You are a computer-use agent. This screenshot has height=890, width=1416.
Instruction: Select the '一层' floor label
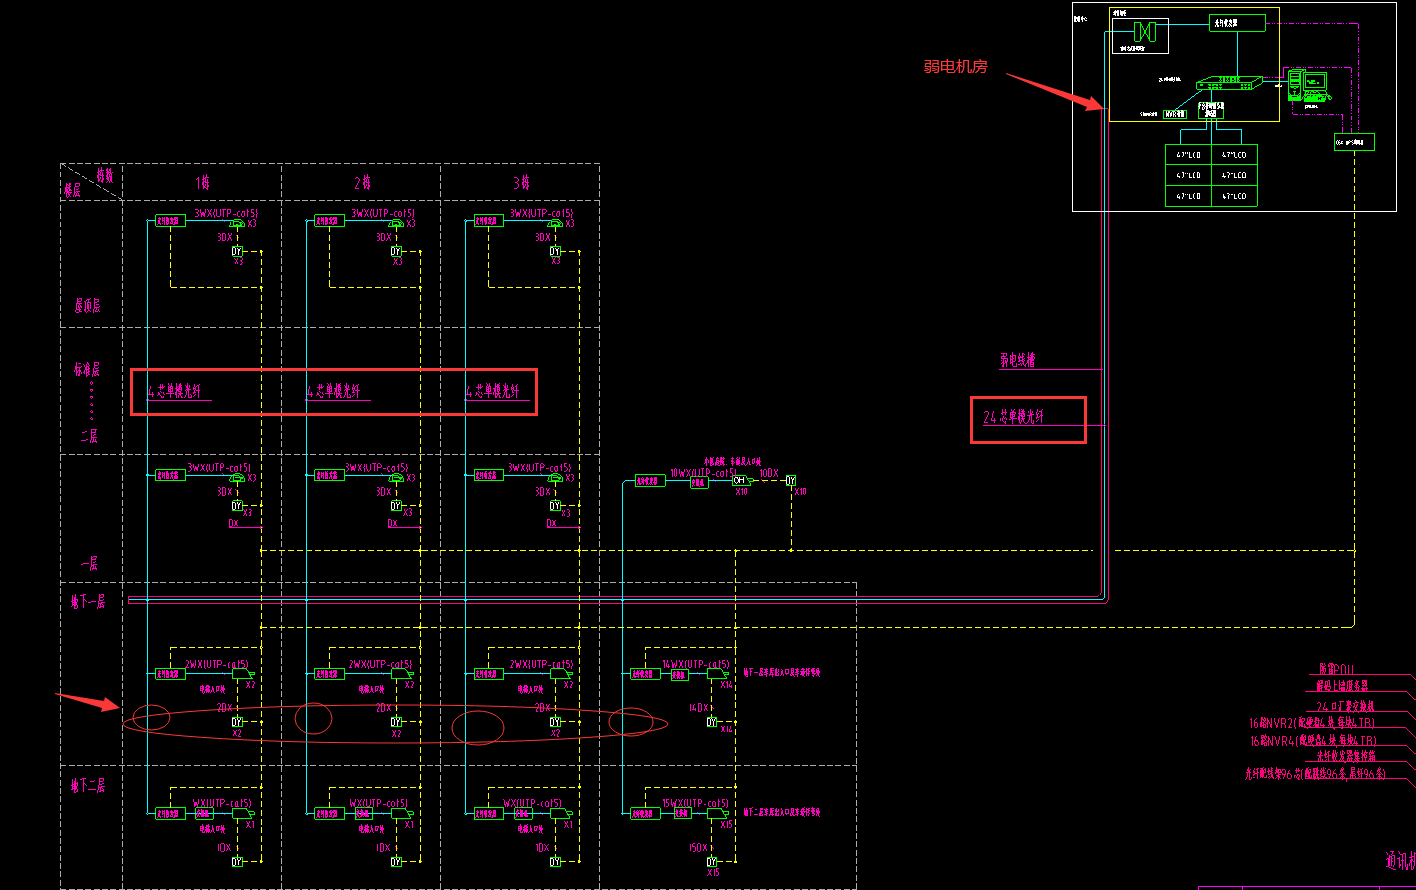point(88,563)
